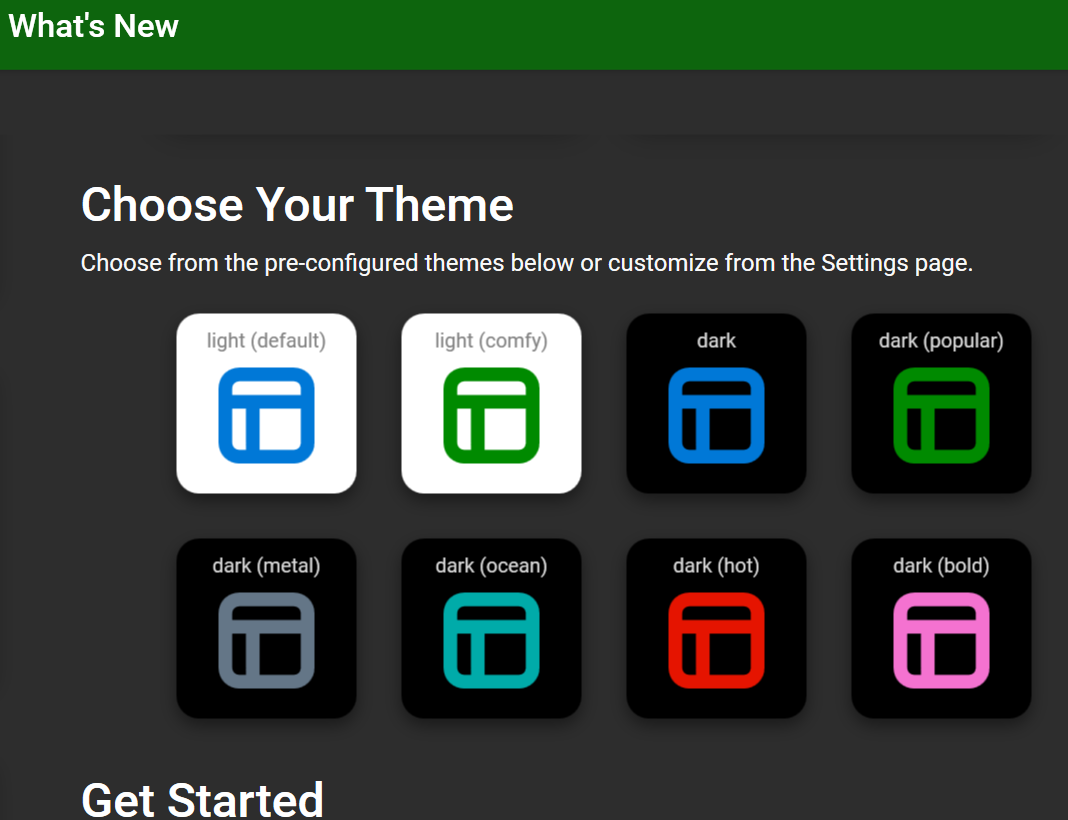Select the dark (ocean) teal theme icon
This screenshot has width=1068, height=820.
click(491, 640)
